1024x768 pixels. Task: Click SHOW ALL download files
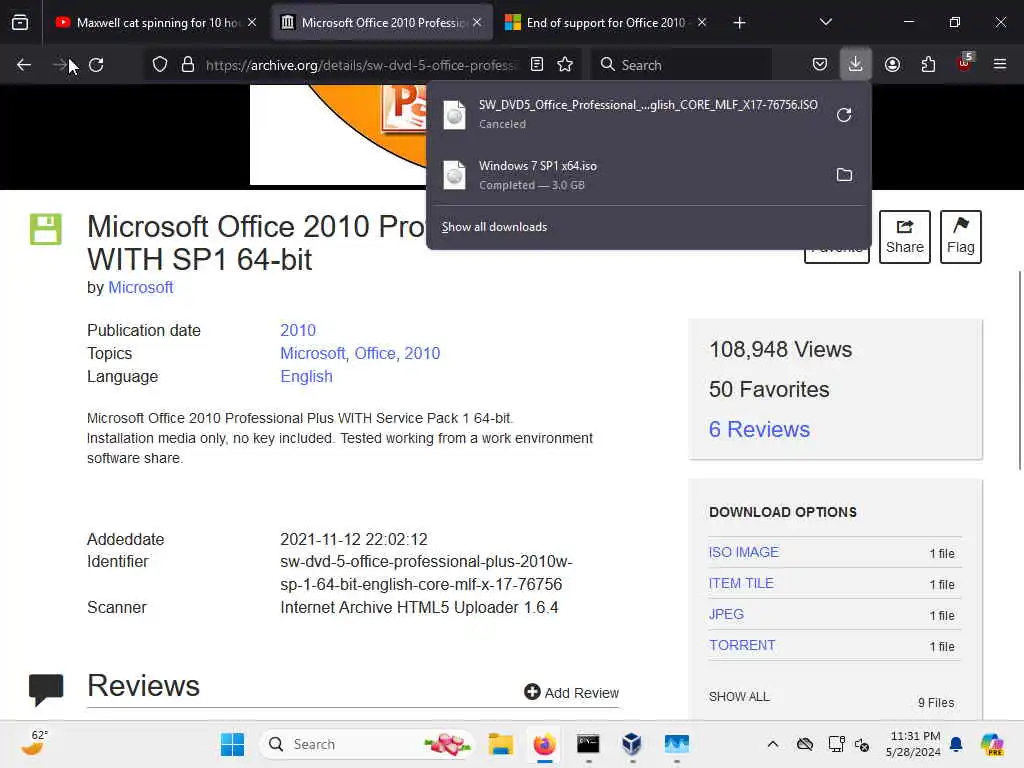pyautogui.click(x=739, y=697)
